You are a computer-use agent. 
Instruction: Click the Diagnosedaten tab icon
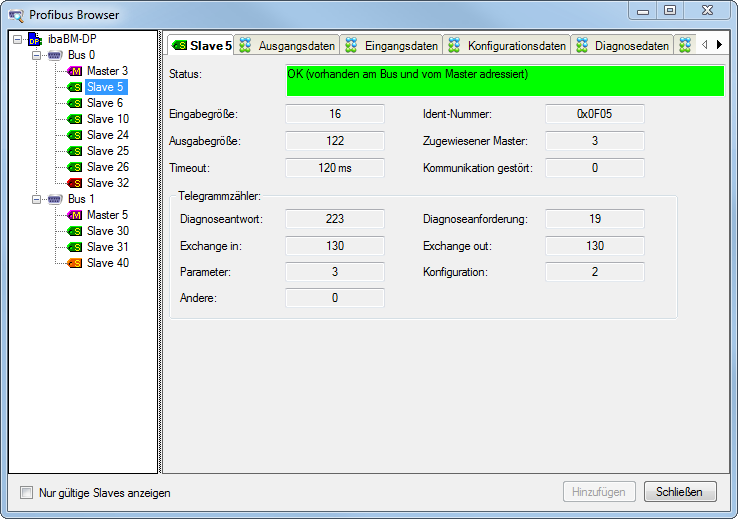(x=582, y=45)
